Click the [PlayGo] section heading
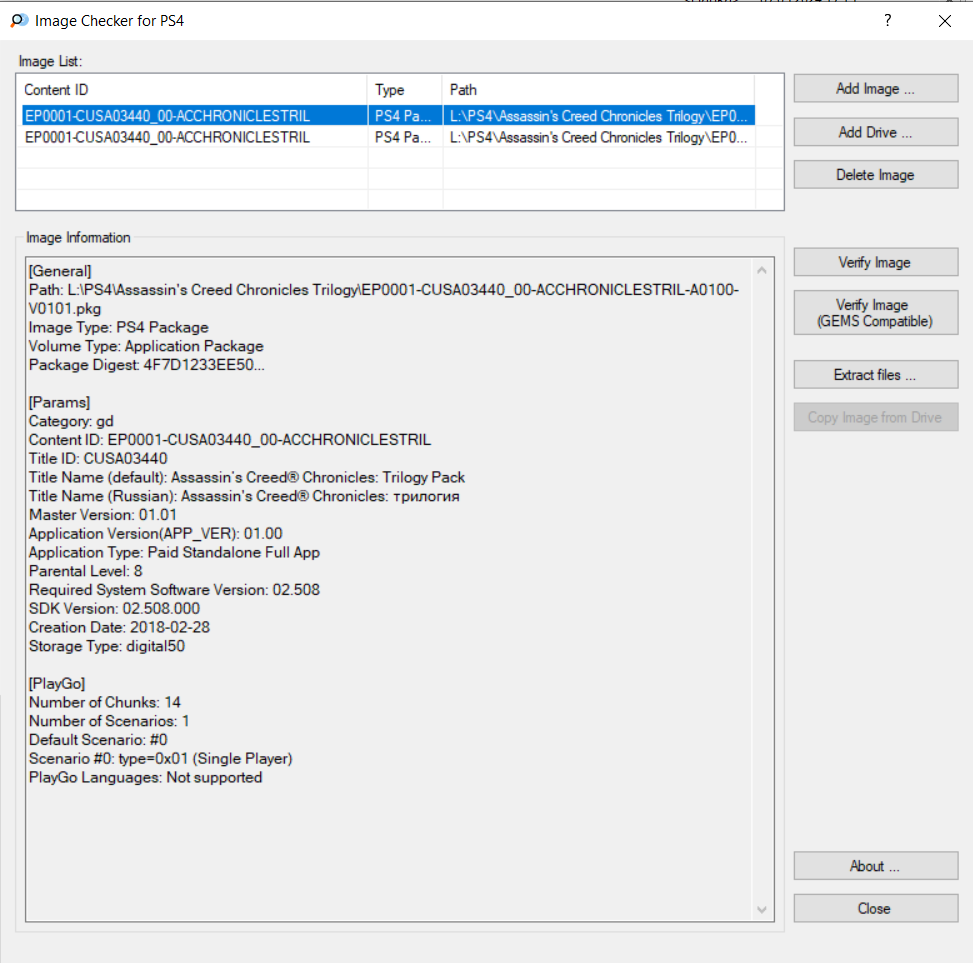The height and width of the screenshot is (963, 973). click(57, 683)
